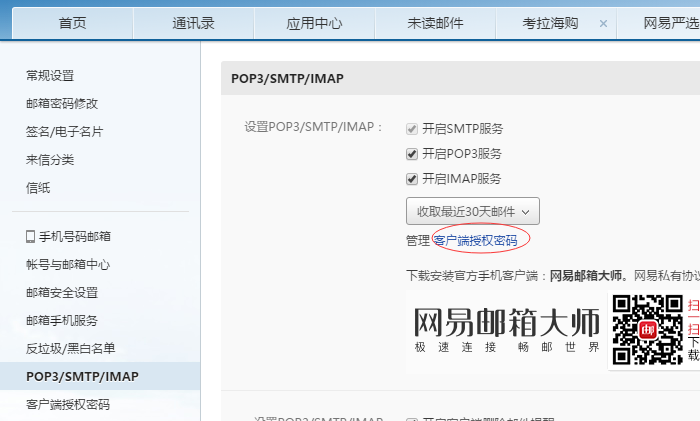Click the bold 网易邮箱大师 text
This screenshot has height=421, width=700.
[586, 275]
